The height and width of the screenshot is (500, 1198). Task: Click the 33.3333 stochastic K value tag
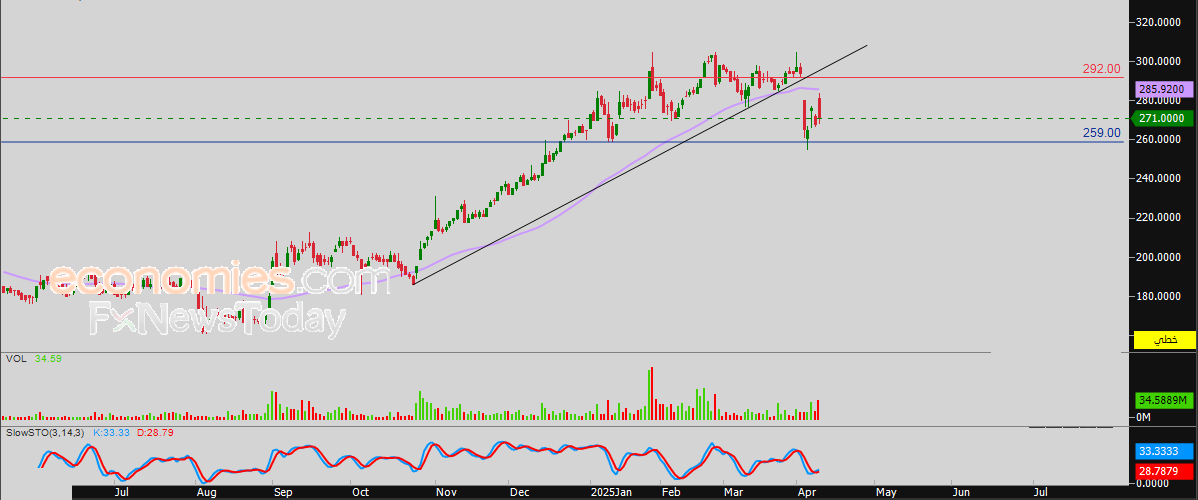pos(1163,452)
